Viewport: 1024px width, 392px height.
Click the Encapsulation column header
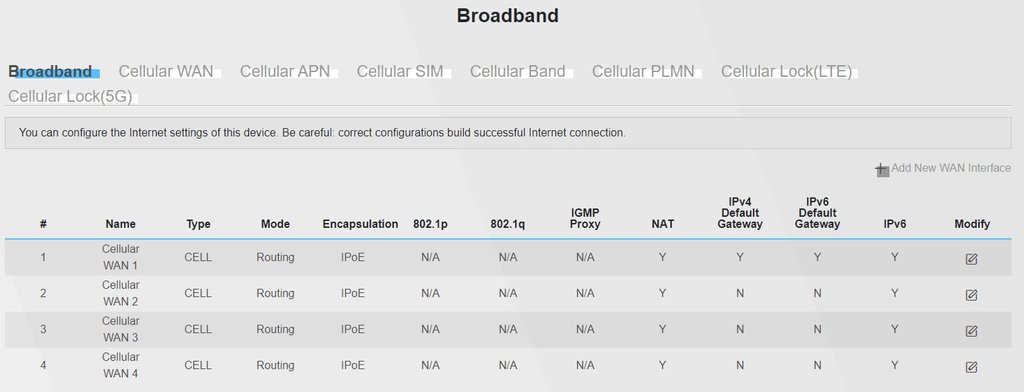click(x=360, y=224)
